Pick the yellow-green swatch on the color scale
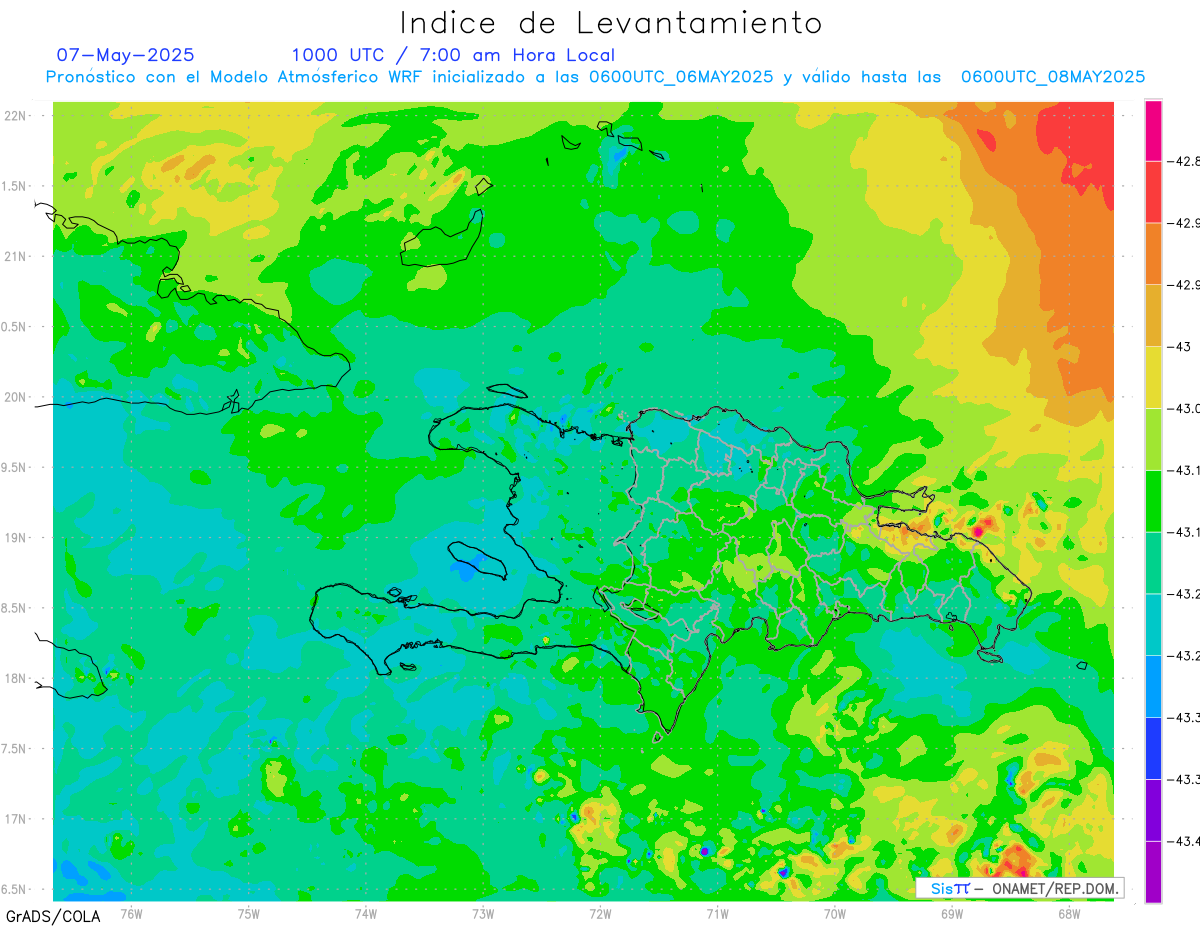Image resolution: width=1200 pixels, height=927 pixels. tap(1153, 440)
